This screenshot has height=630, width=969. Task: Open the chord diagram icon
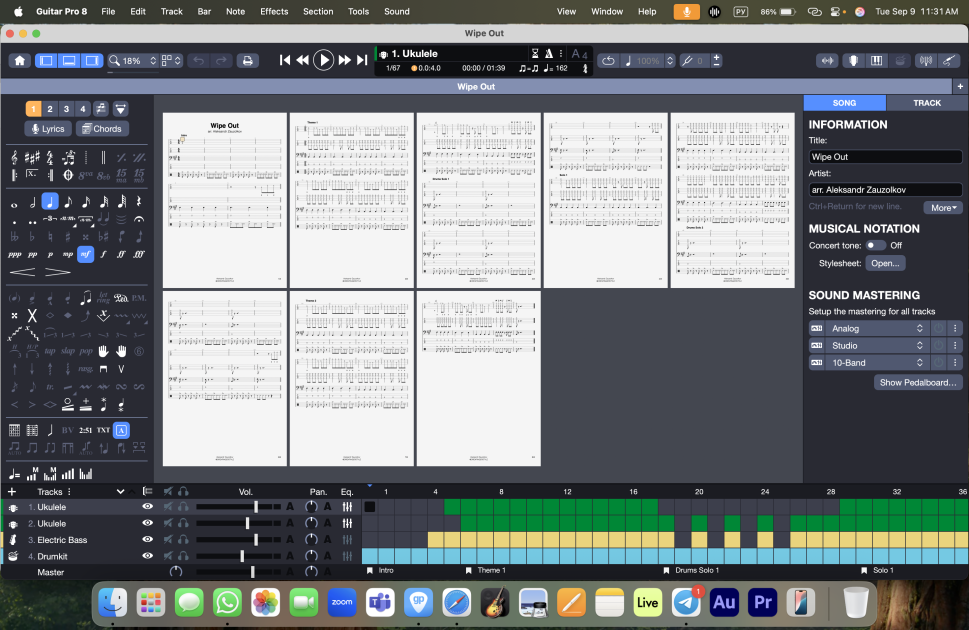14,430
